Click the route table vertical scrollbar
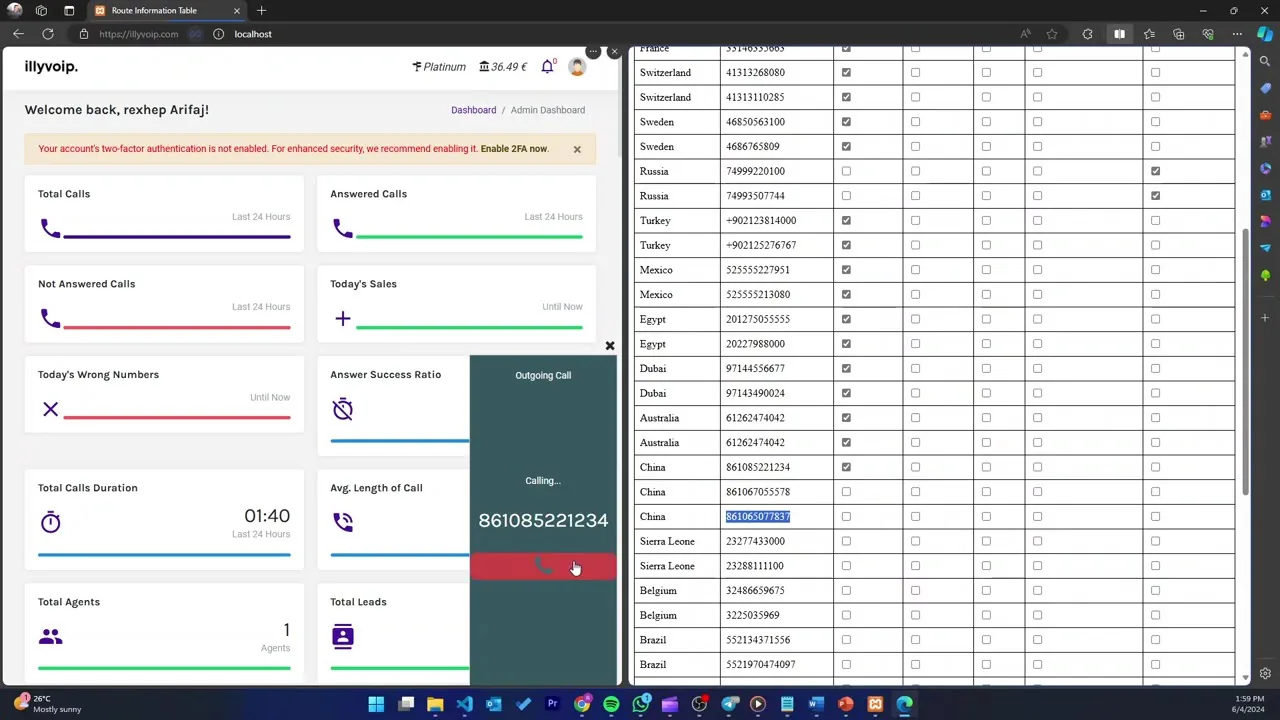 [1244, 360]
